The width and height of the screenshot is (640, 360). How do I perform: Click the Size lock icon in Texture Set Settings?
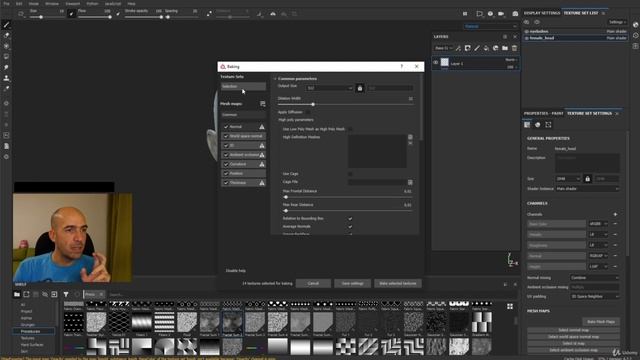[x=587, y=179]
